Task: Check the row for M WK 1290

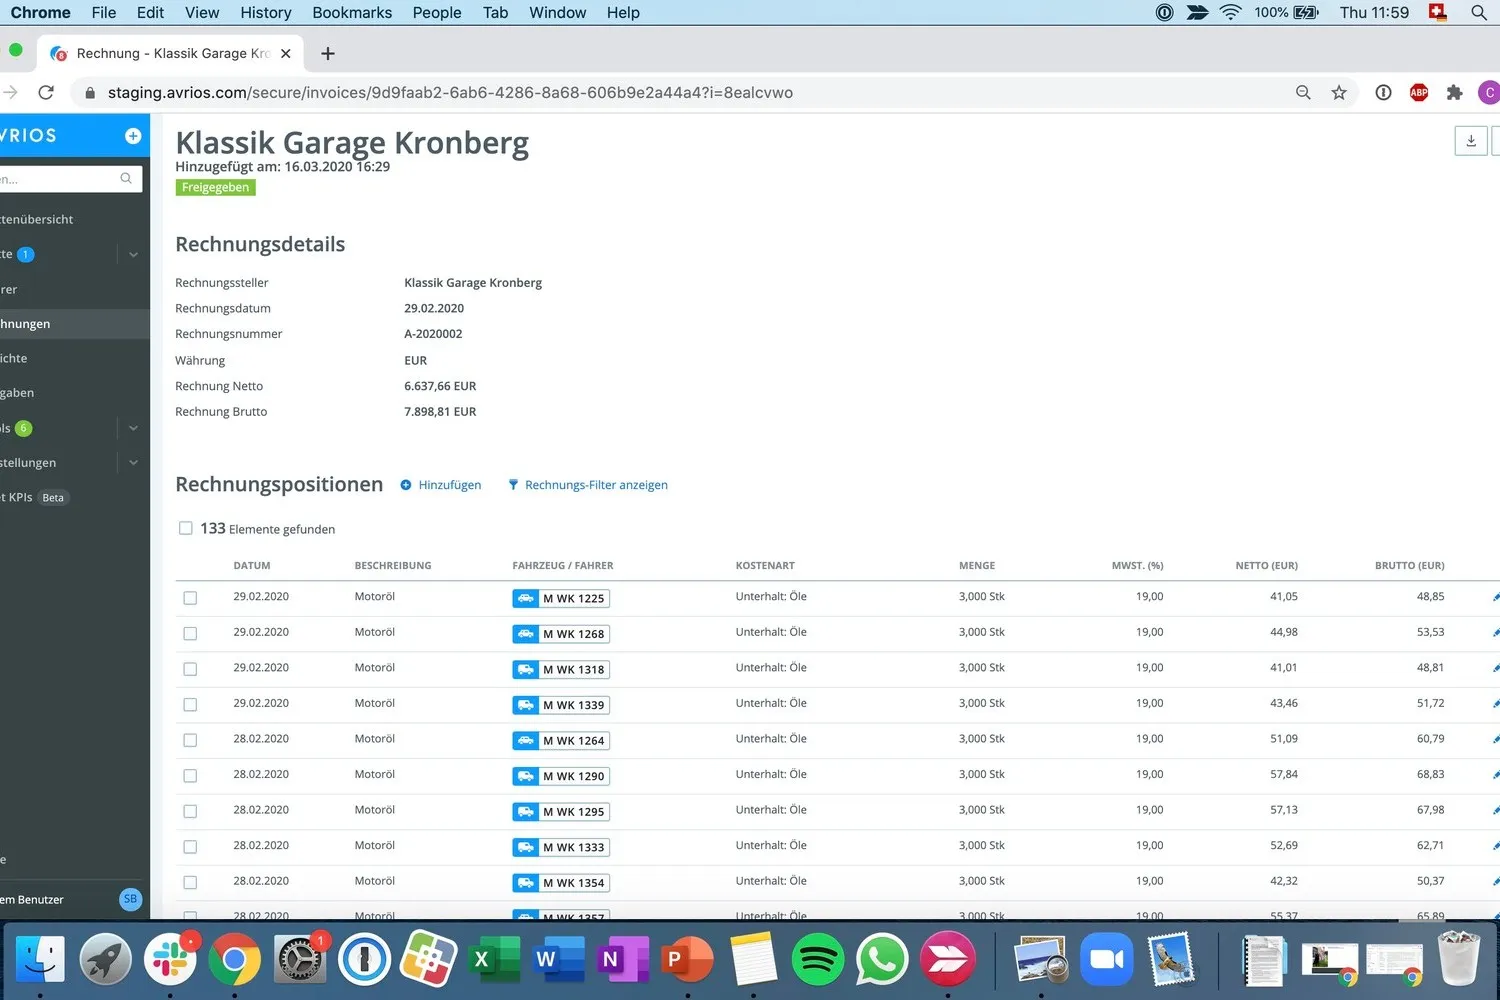Action: click(x=190, y=776)
